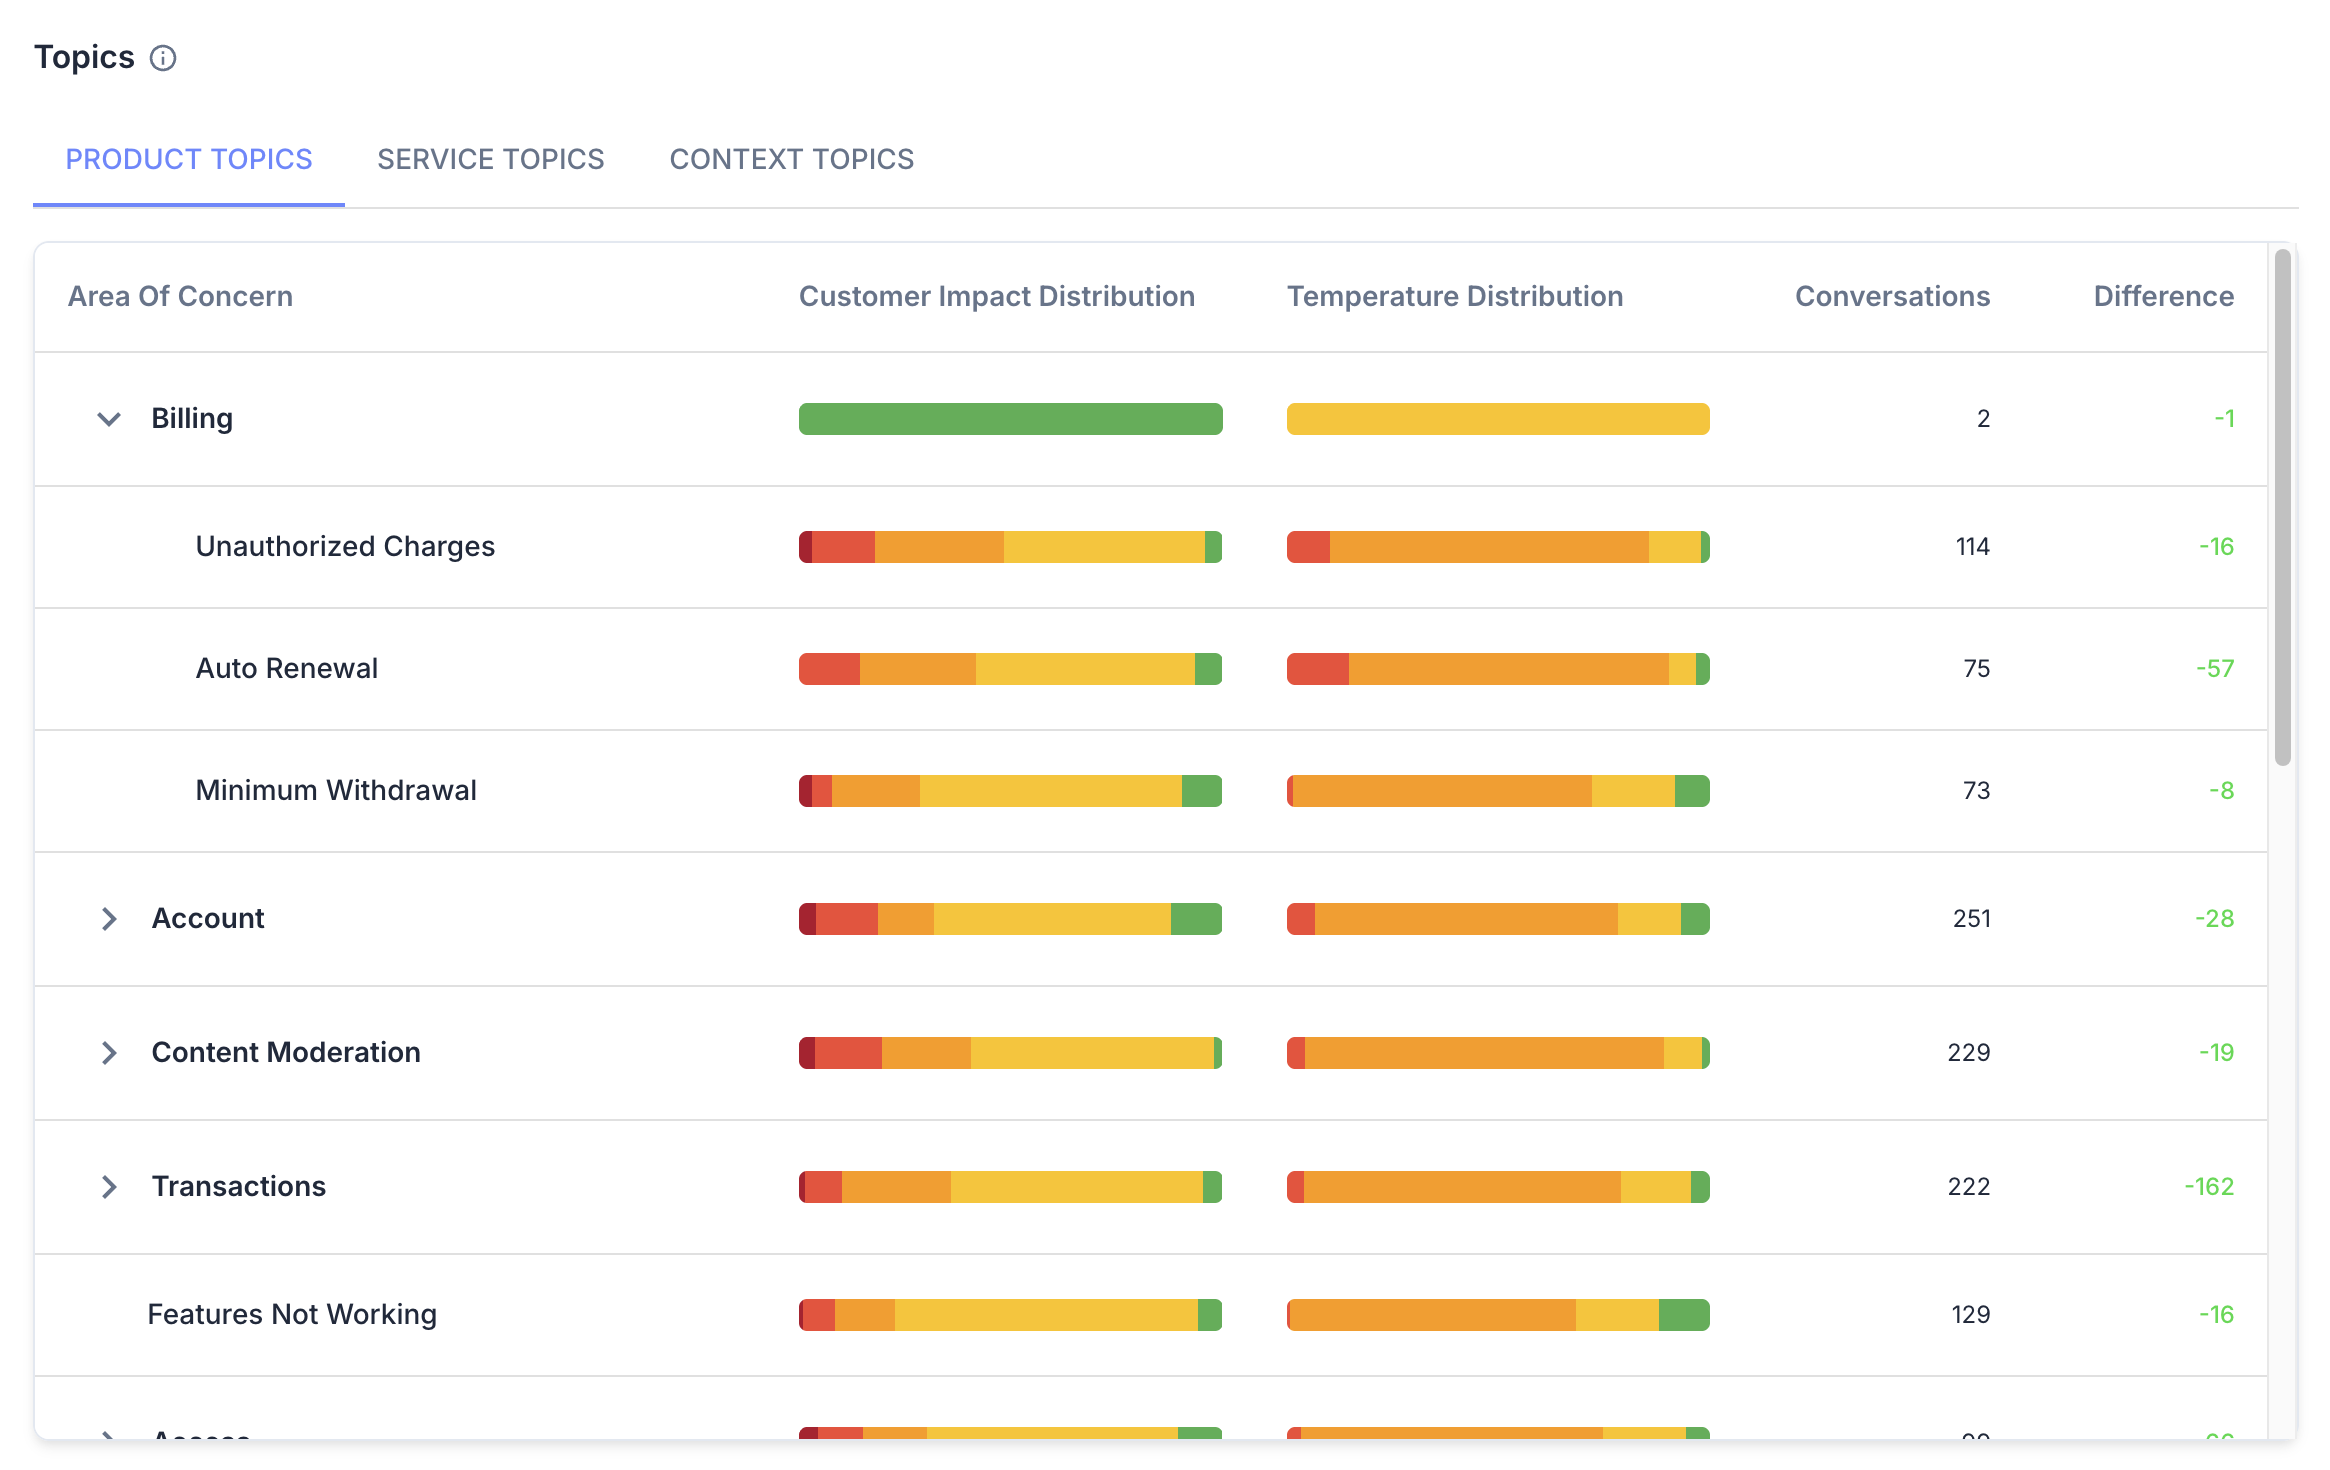Select the Features Not Working topic
The height and width of the screenshot is (1470, 2330).
(292, 1314)
